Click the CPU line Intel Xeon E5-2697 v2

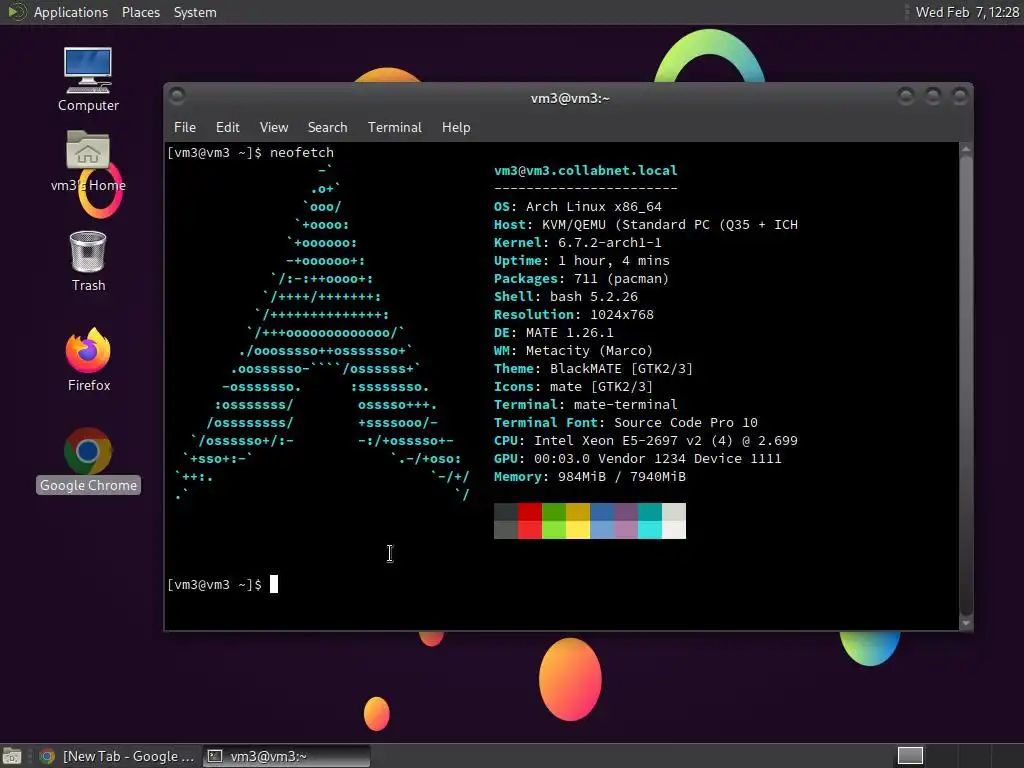(x=645, y=441)
